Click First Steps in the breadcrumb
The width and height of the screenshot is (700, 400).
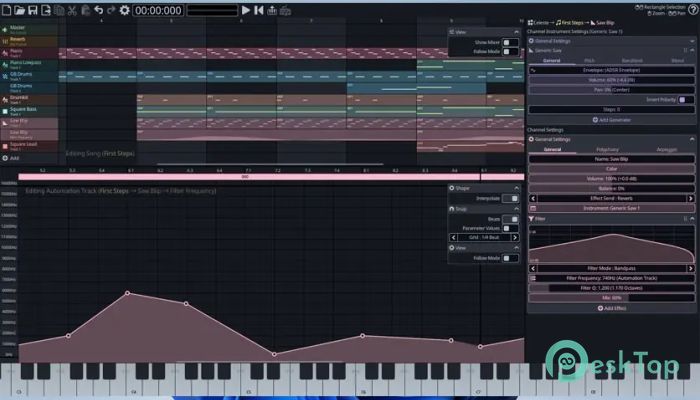point(570,22)
